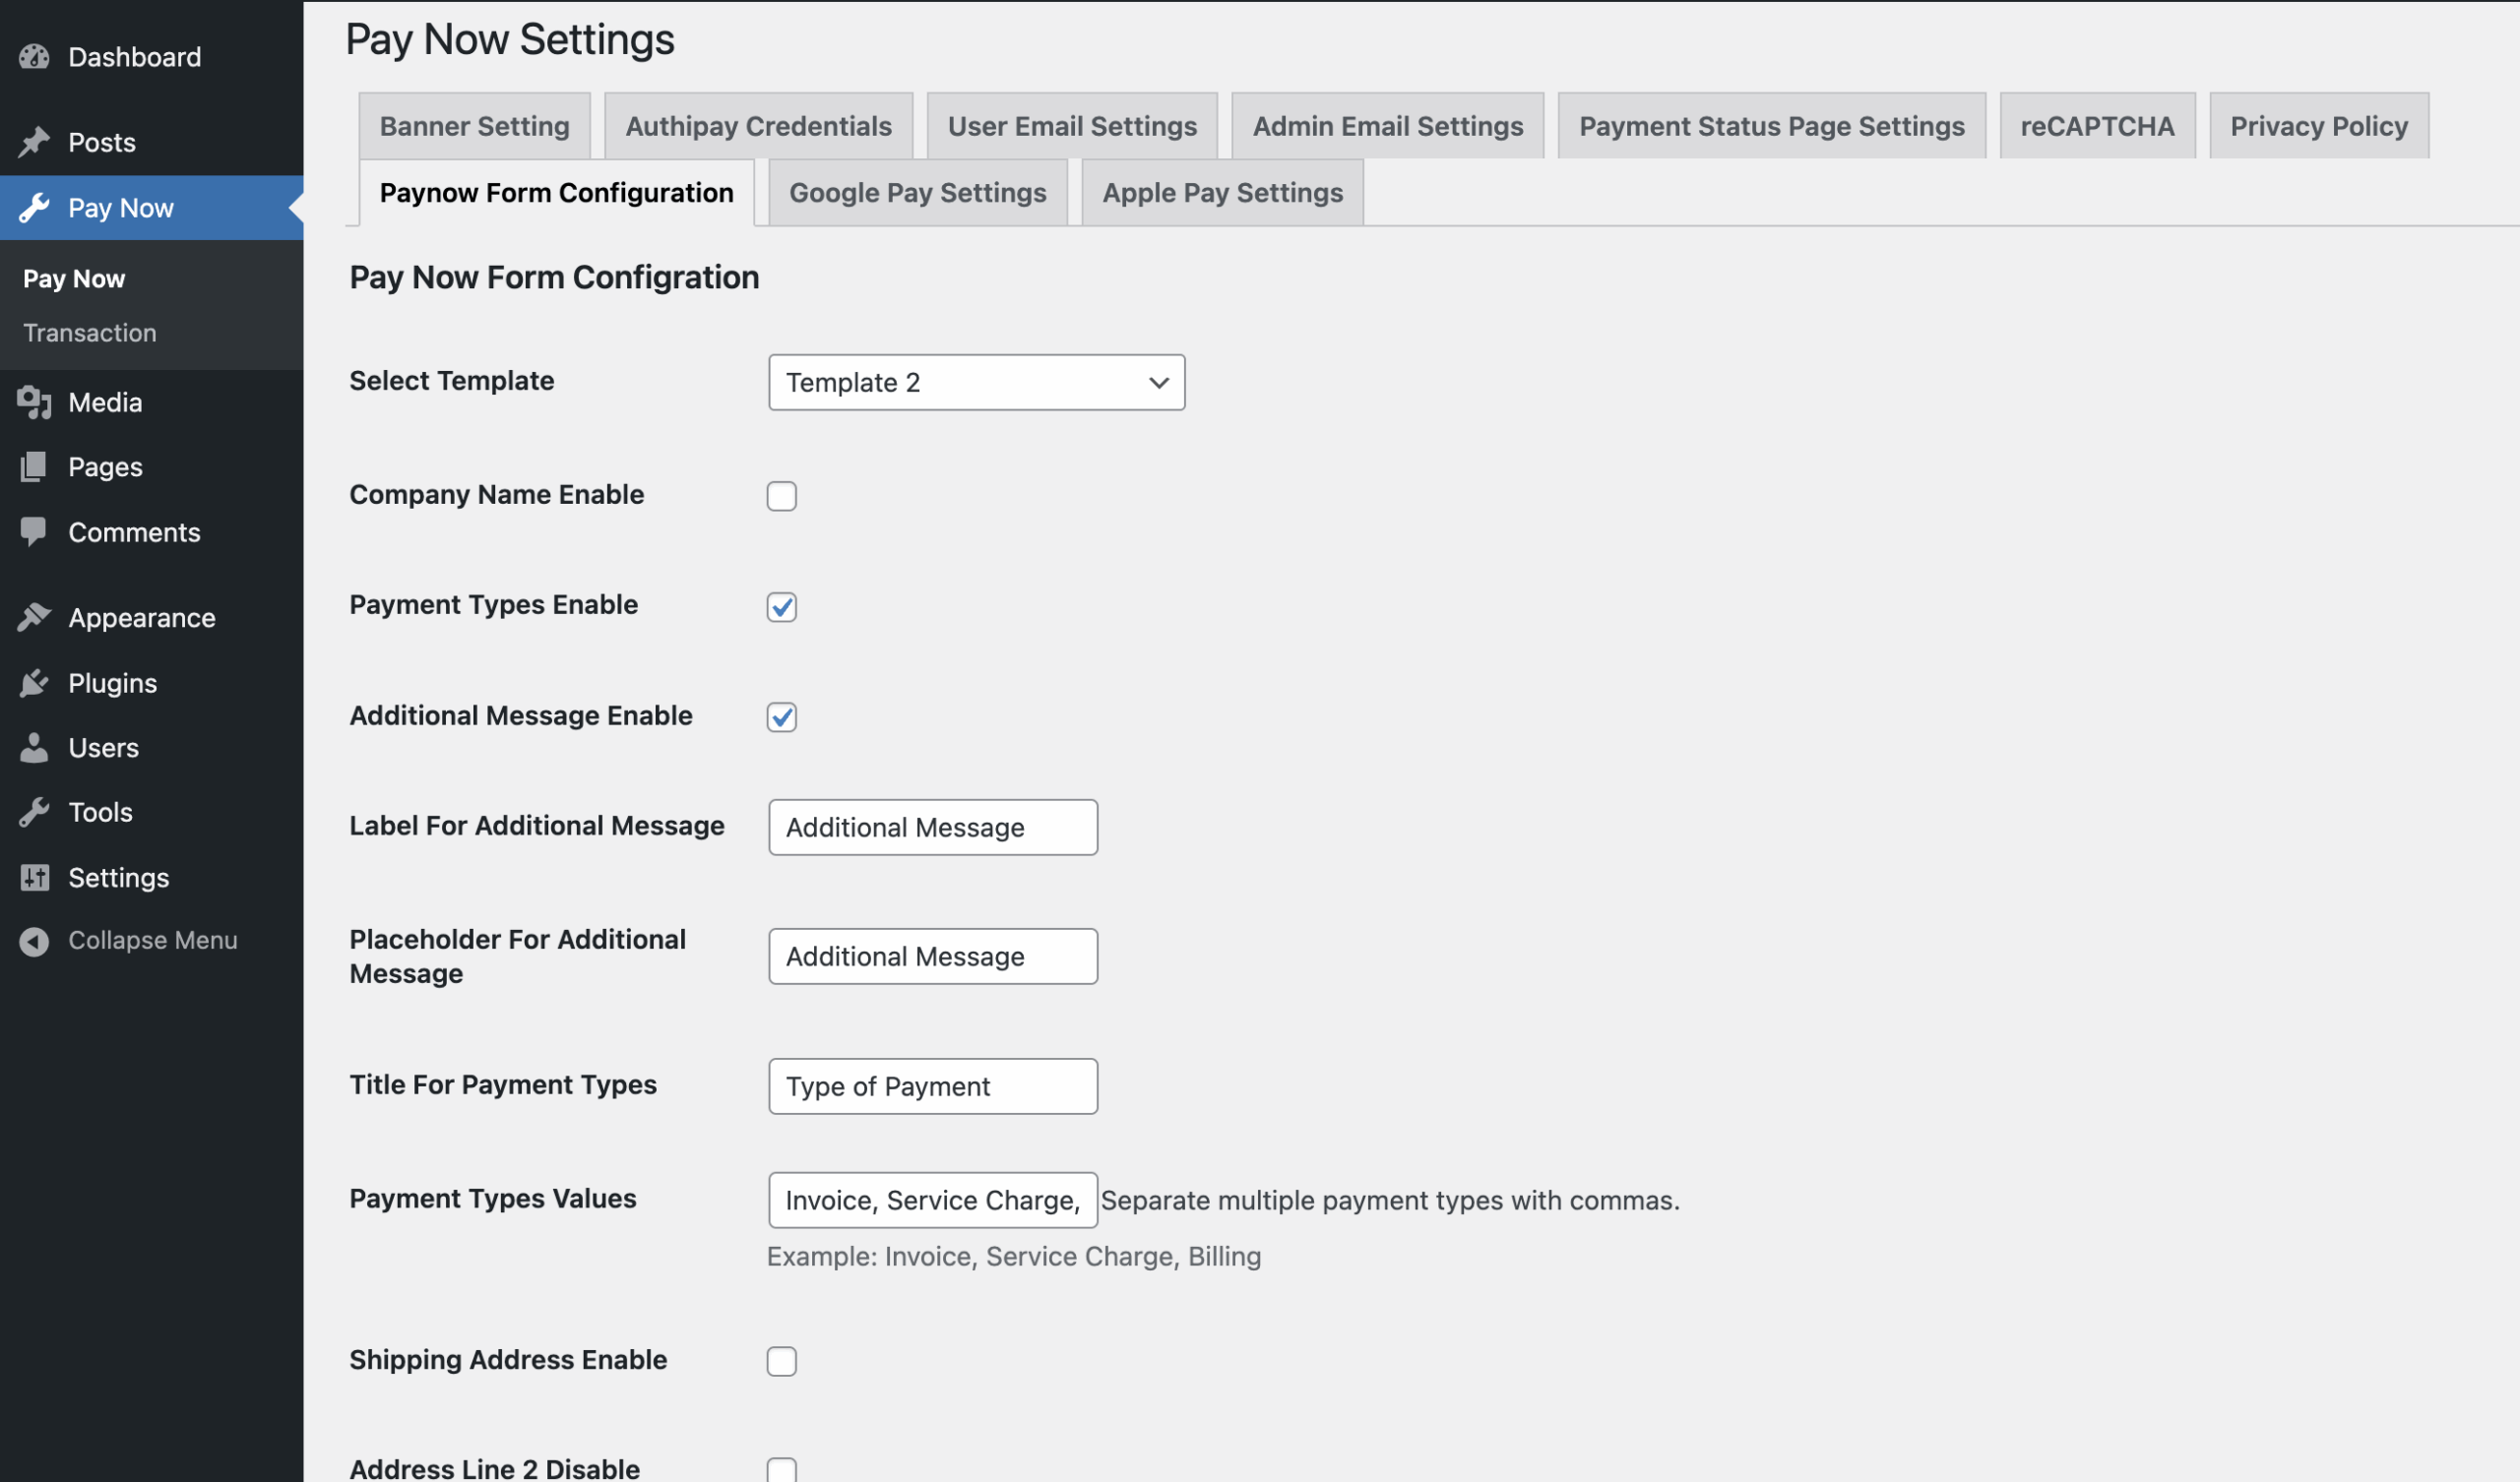Click the Title For Payment Types field
Image resolution: width=2520 pixels, height=1482 pixels.
point(932,1086)
